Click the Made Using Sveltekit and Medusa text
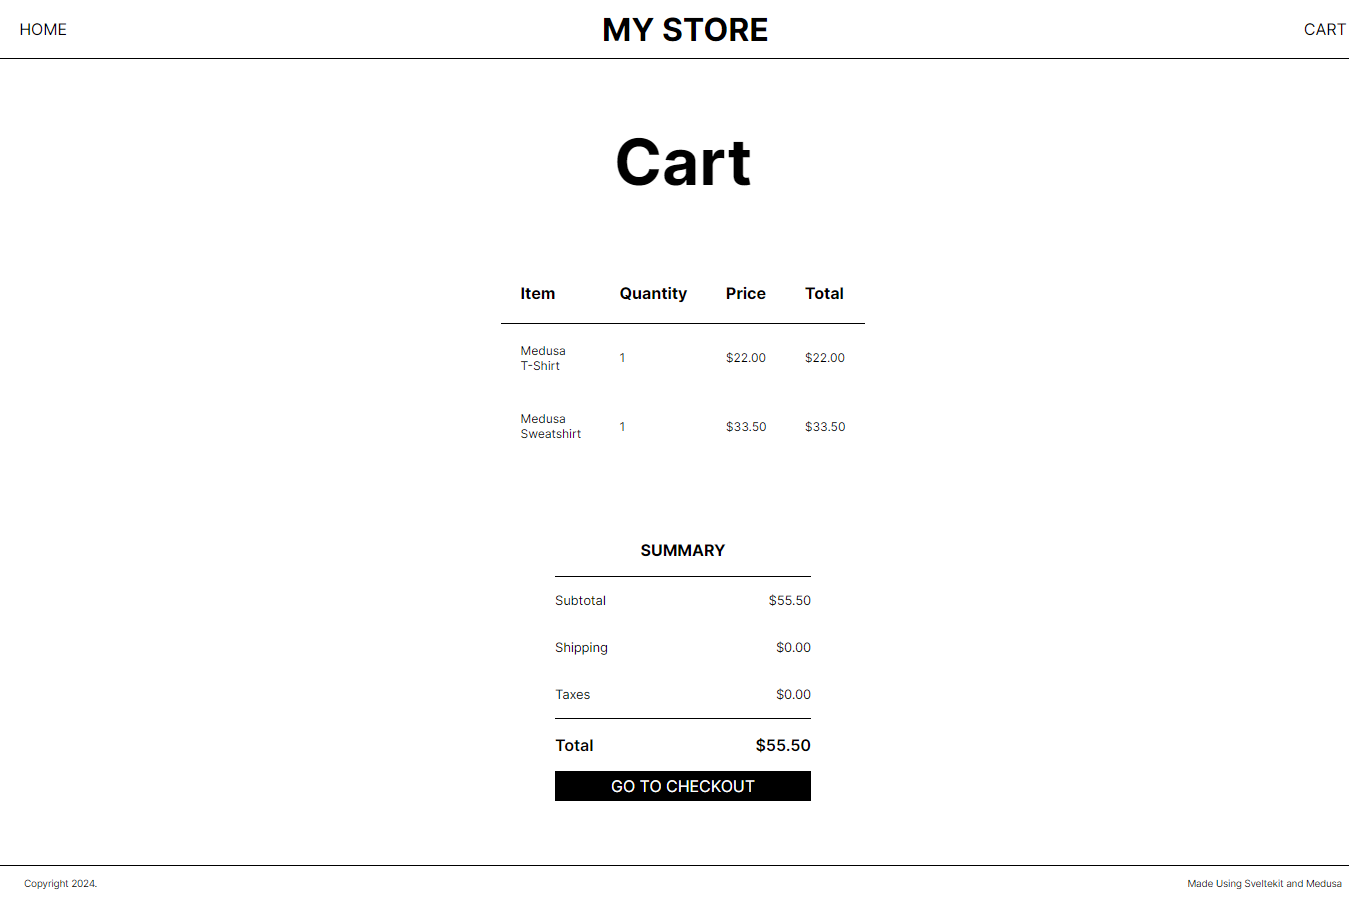Screen dimensions: 1349x901 click(x=1264, y=884)
